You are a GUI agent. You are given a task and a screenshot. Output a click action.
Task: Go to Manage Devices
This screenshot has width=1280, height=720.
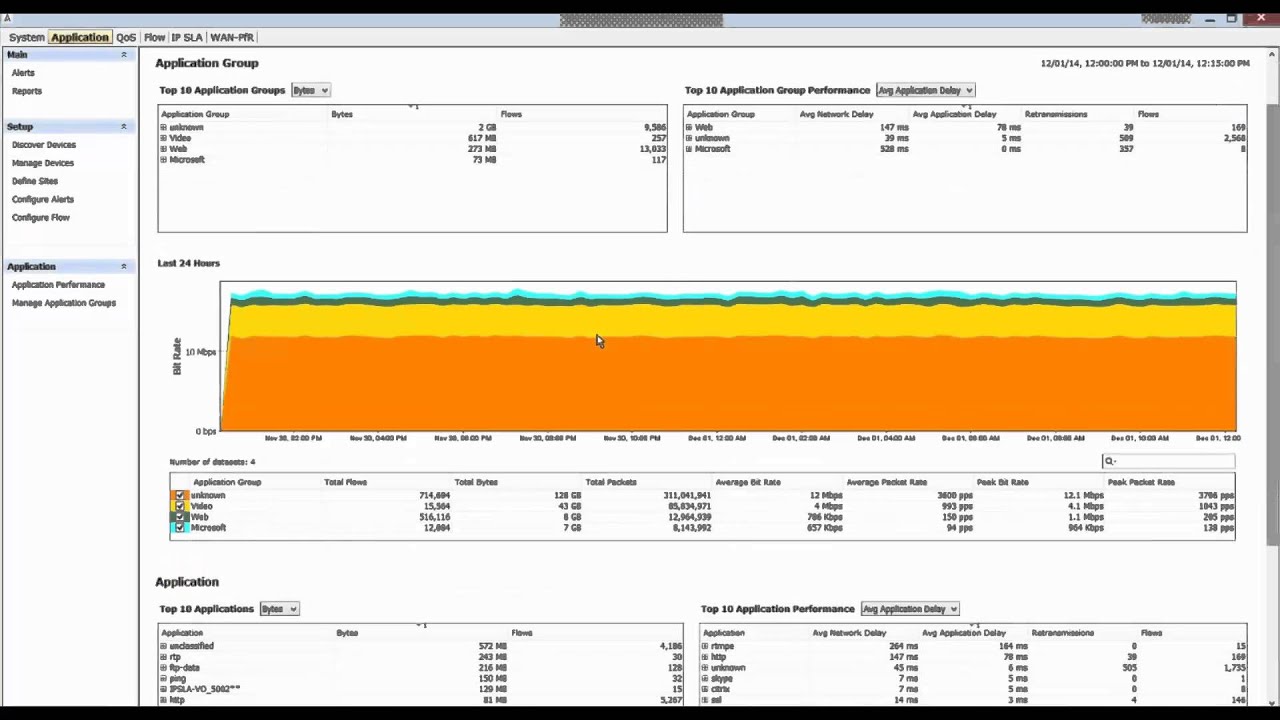pos(43,163)
